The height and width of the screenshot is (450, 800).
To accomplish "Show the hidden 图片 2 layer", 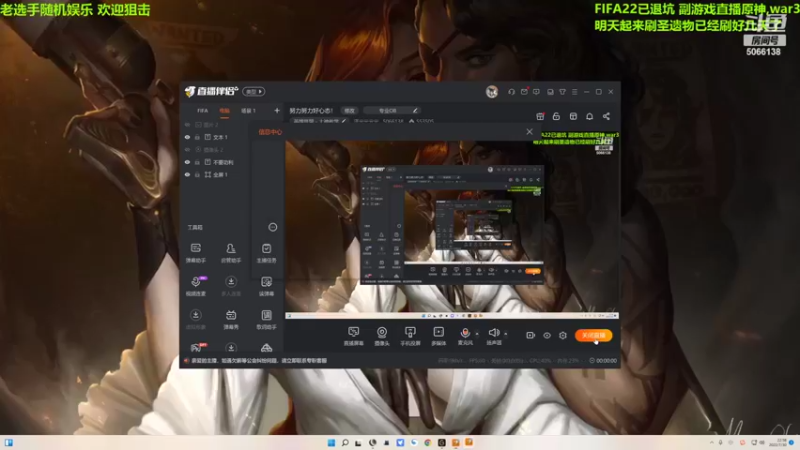I will [x=187, y=125].
